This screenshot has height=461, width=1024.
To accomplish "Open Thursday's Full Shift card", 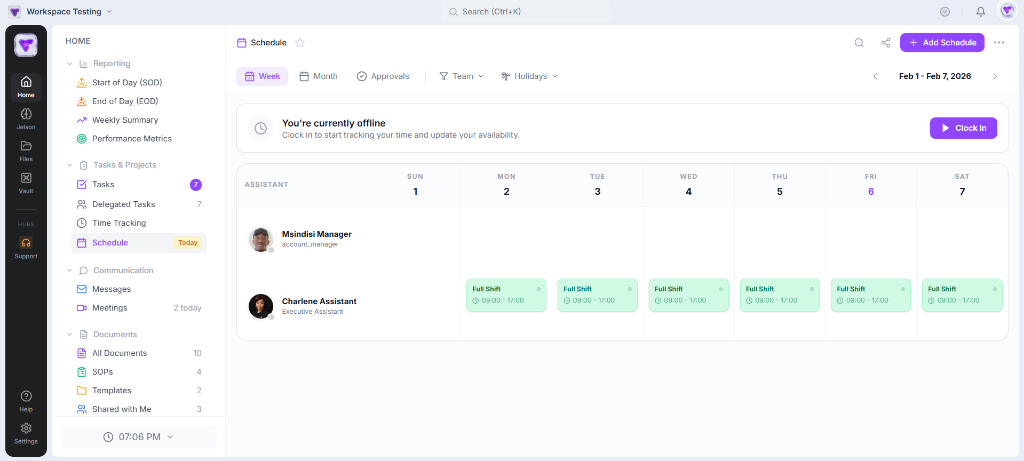I will tap(780, 295).
